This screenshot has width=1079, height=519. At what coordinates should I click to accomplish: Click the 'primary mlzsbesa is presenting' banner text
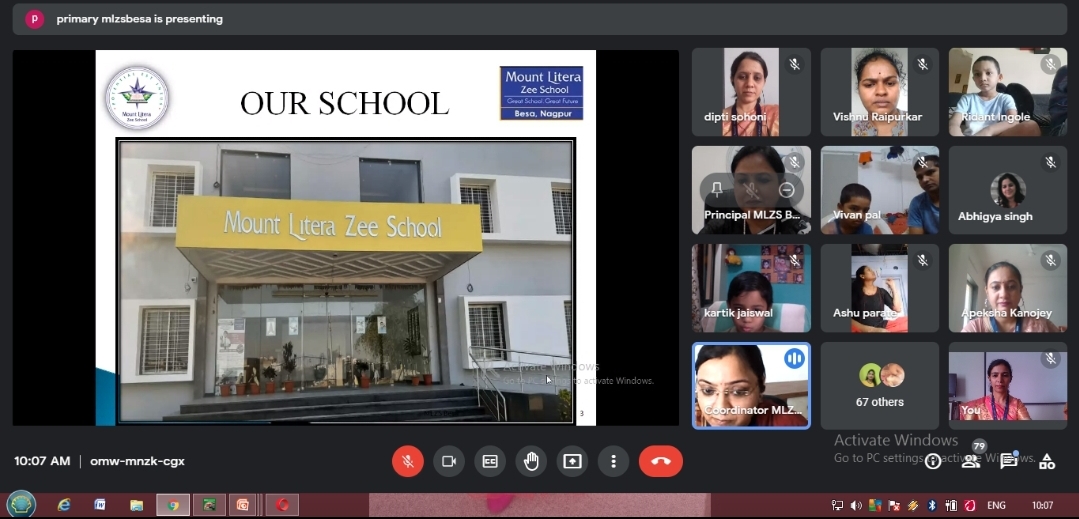[x=140, y=19]
